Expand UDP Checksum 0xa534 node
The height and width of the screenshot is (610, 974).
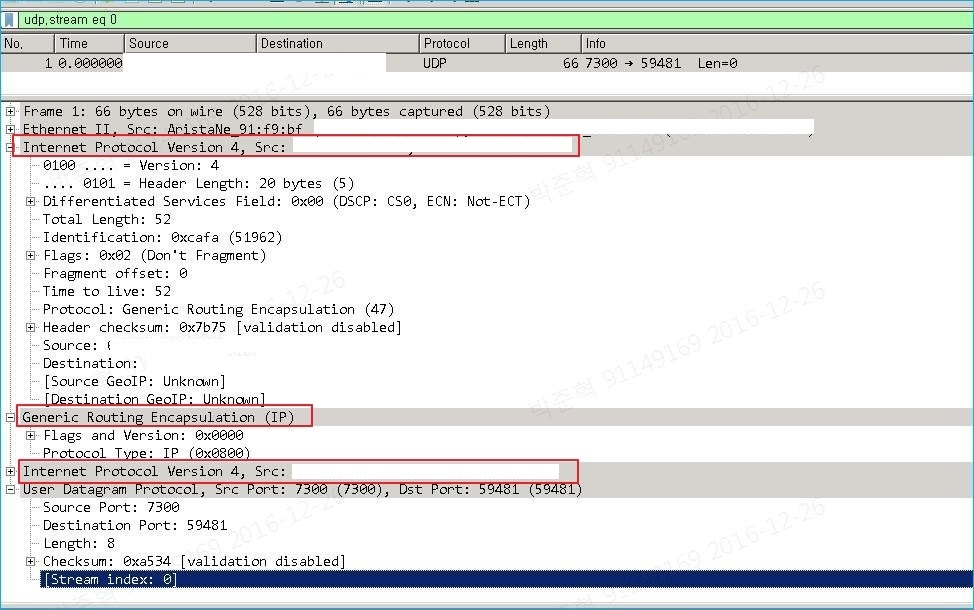point(31,561)
